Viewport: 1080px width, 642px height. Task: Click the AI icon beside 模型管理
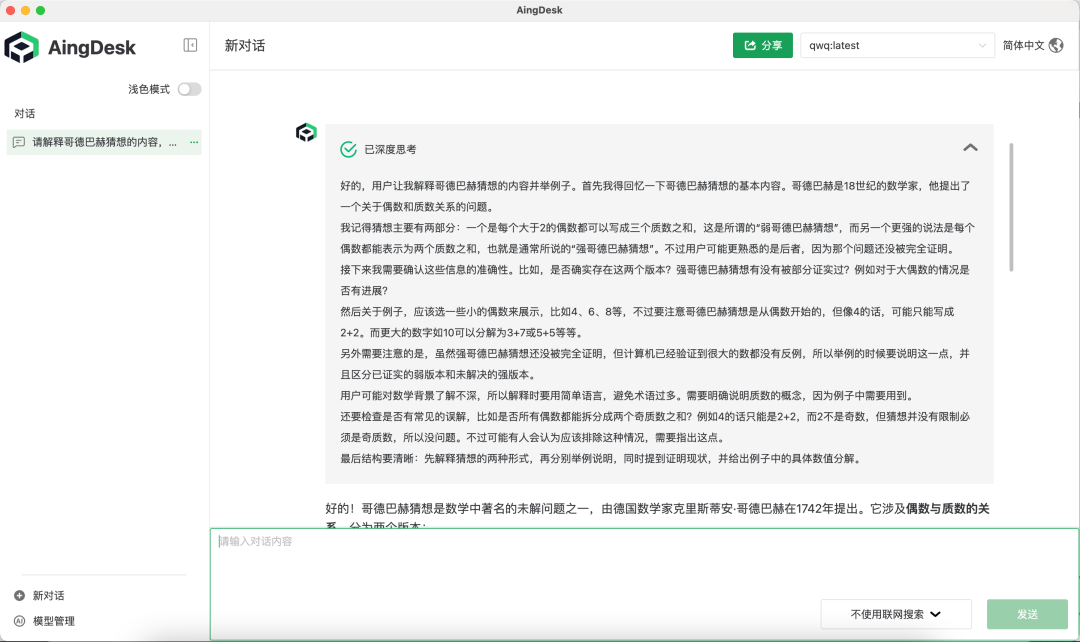coord(19,621)
